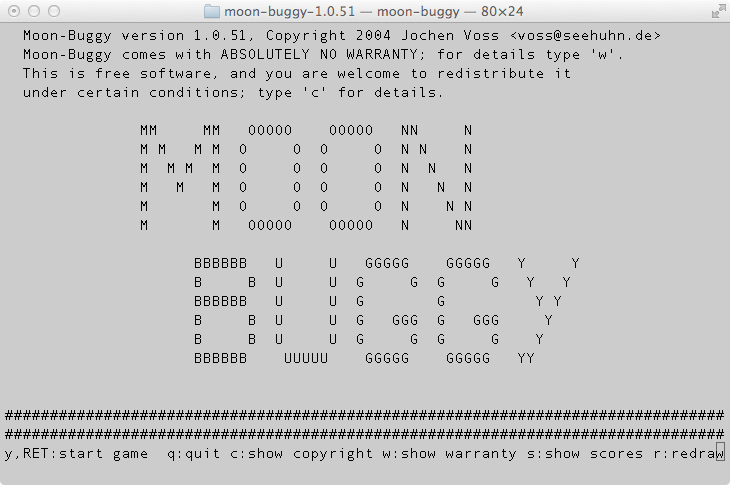The height and width of the screenshot is (485, 730).
Task: Click the 'Copyright 2004 Jochen Voss' text
Action: [382, 35]
